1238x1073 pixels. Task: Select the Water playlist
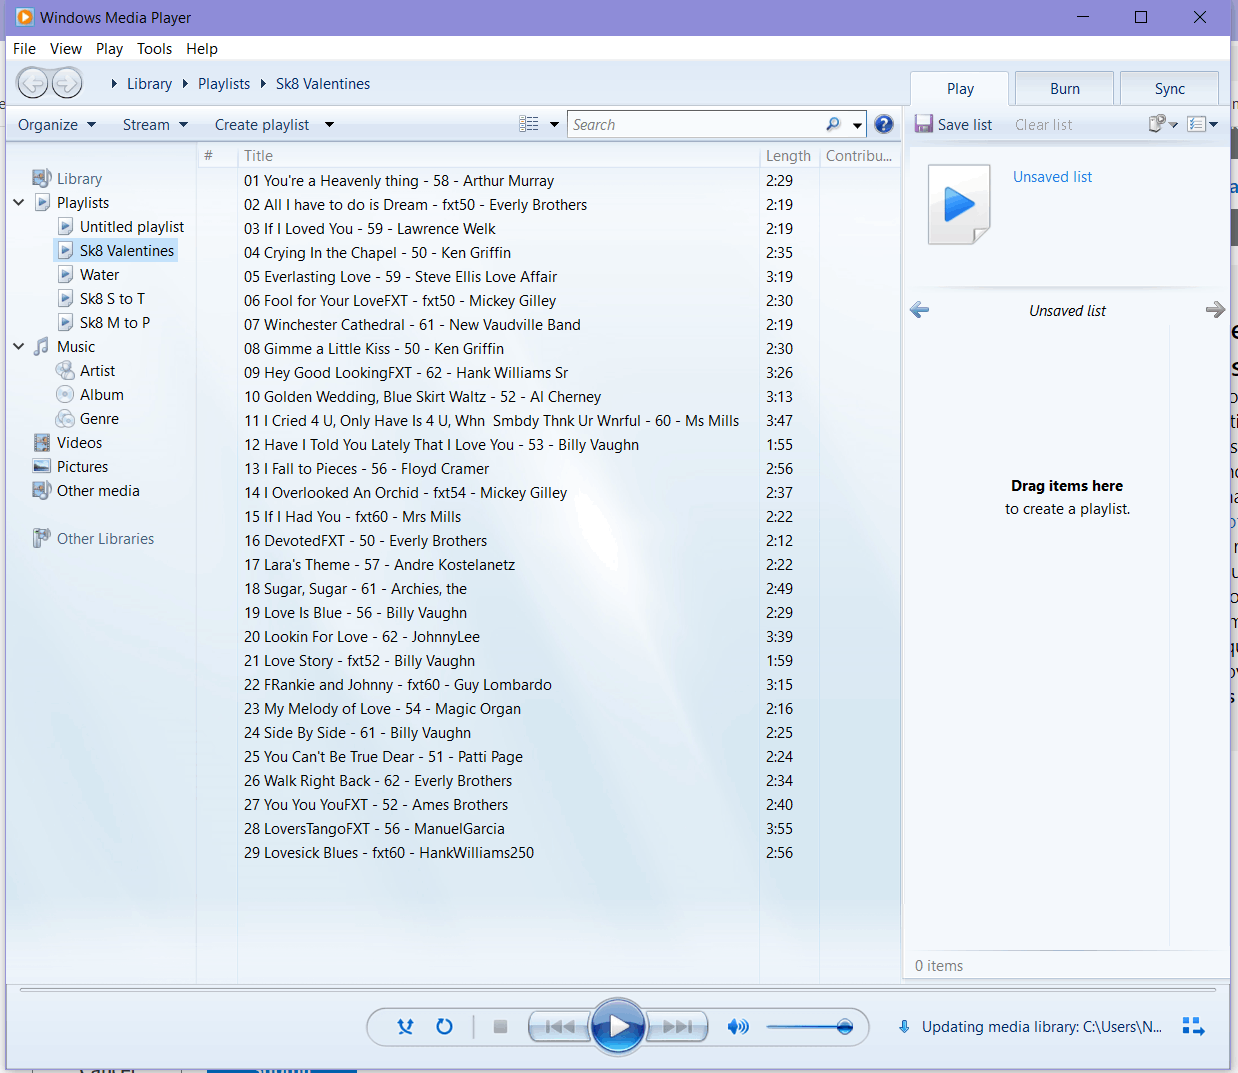point(99,274)
